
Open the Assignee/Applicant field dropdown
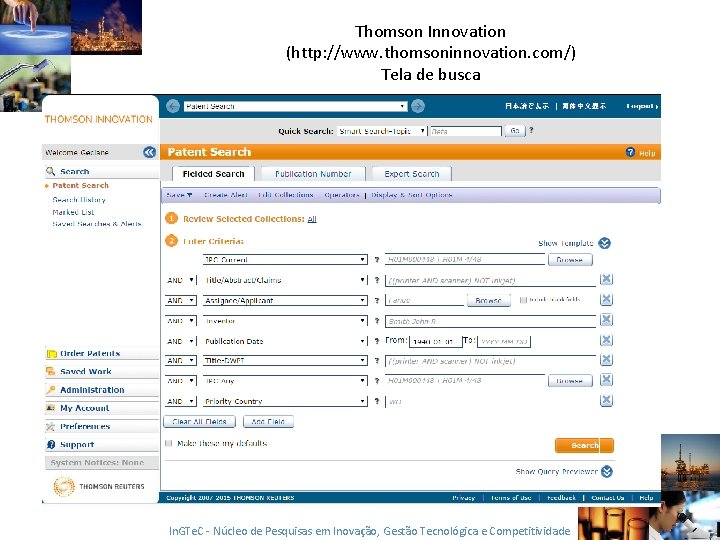coord(285,300)
